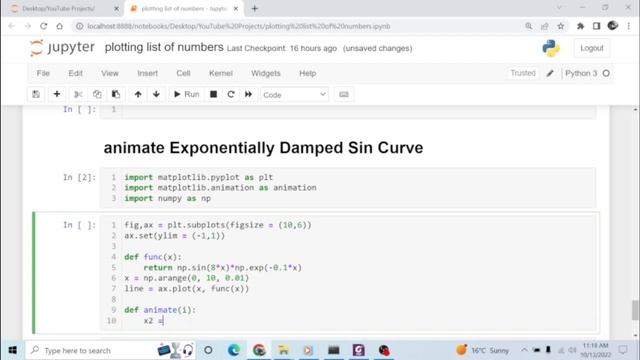This screenshot has width=640, height=360.
Task: Open browser extensions puzzle icon
Action: [580, 26]
